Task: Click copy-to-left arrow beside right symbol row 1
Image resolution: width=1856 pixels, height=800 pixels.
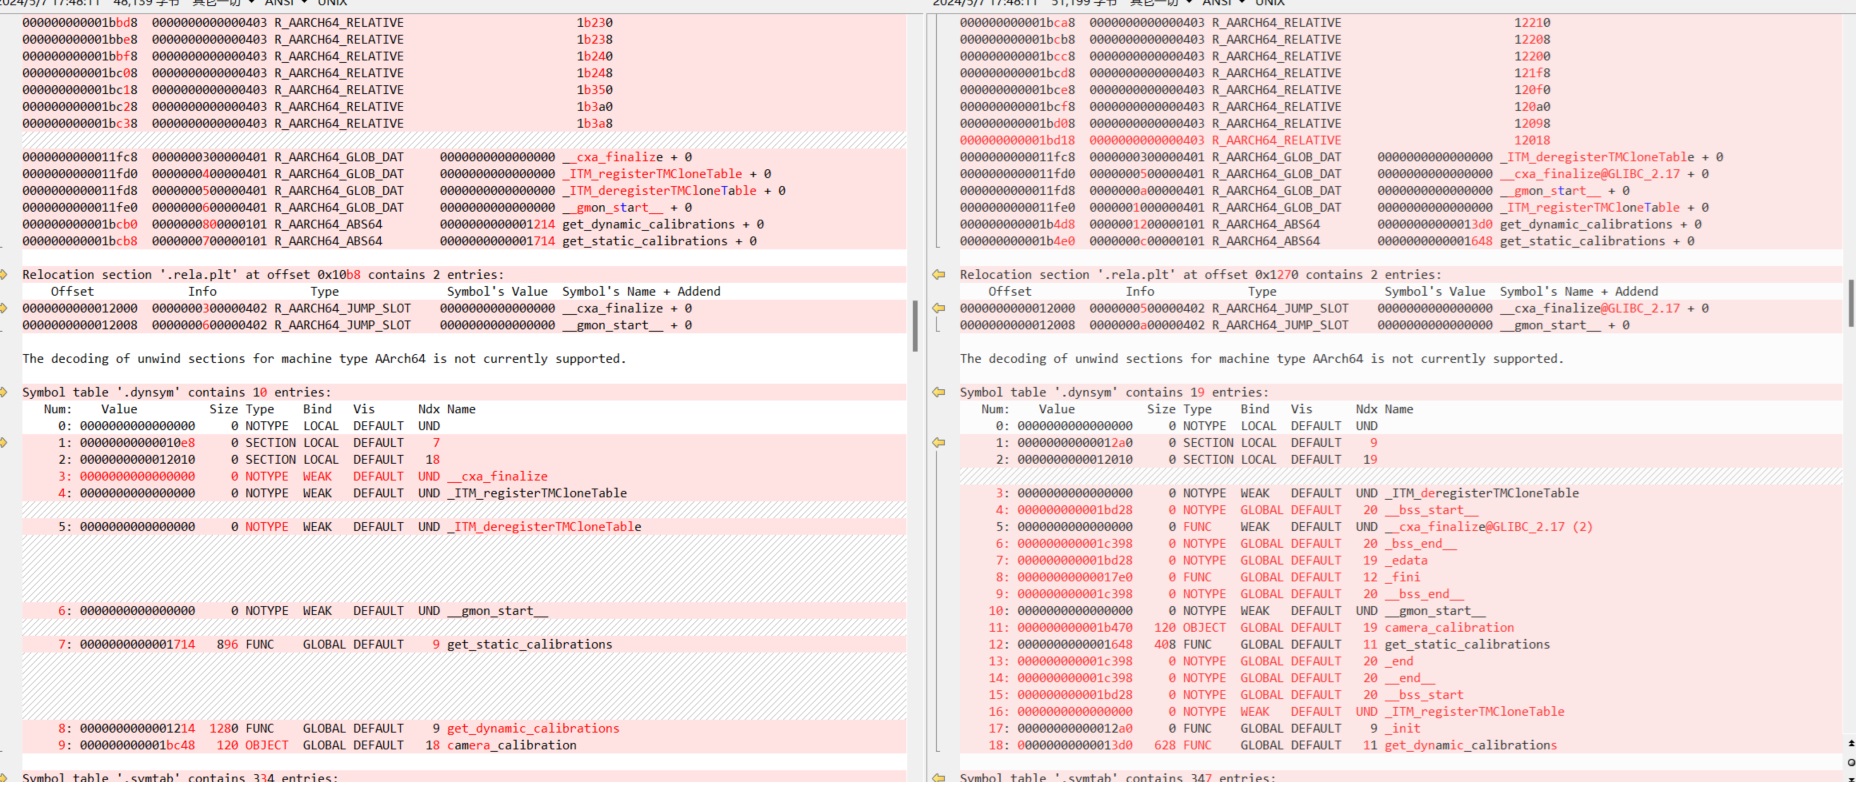Action: [x=938, y=442]
